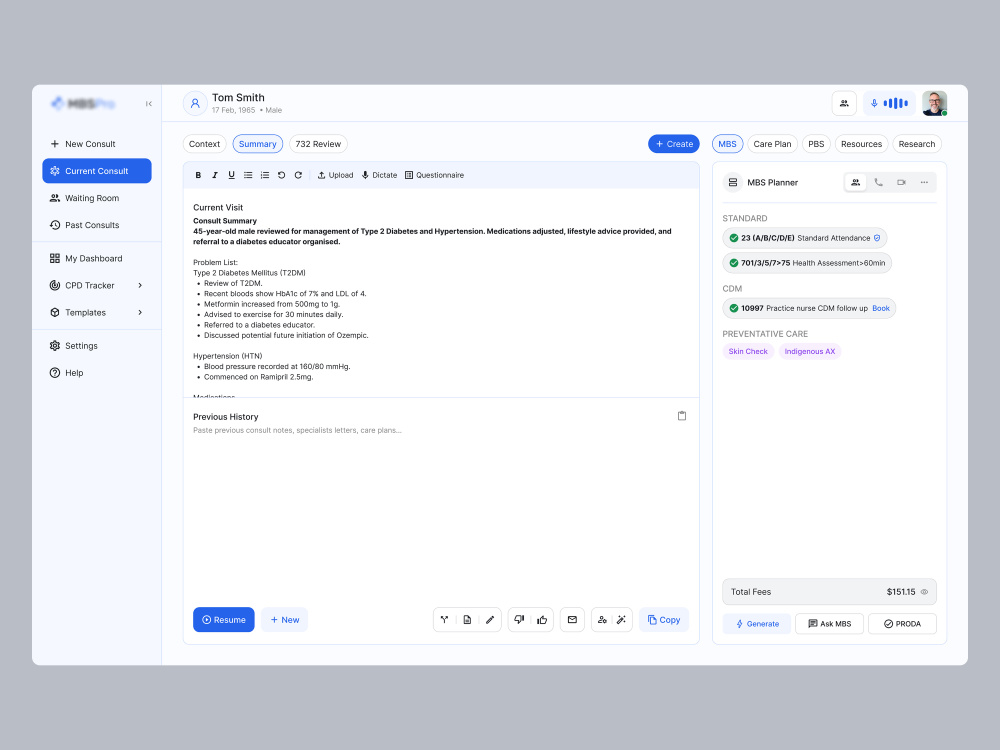Collapse the sidebar with the arrow icon
Viewport: 1000px width, 750px height.
(x=149, y=104)
